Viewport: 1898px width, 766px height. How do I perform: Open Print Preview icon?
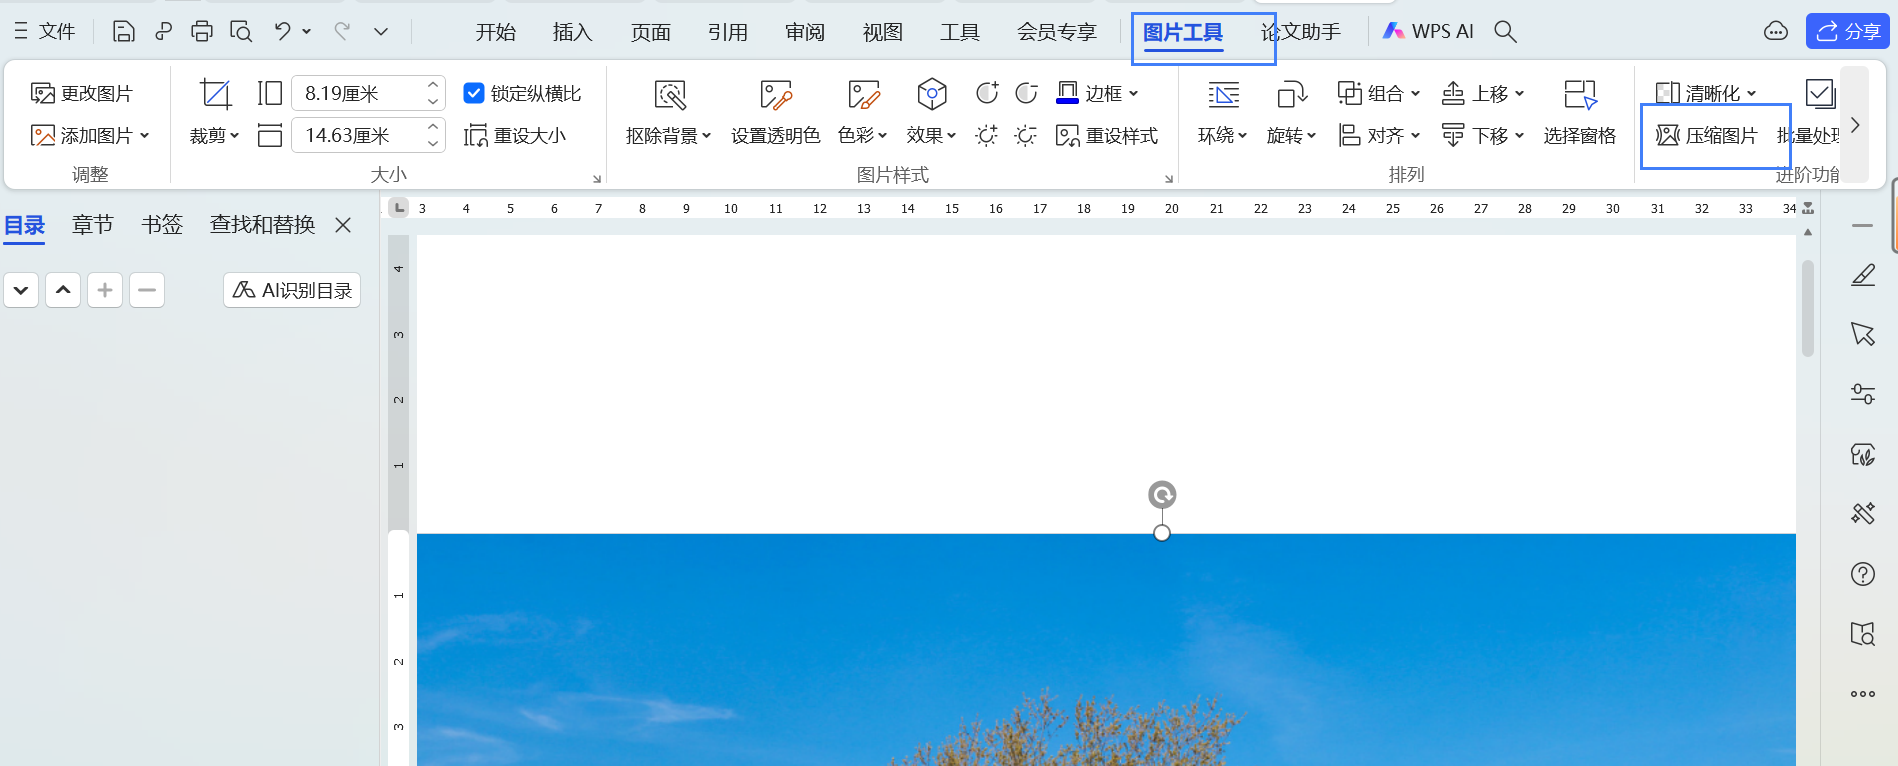click(241, 32)
